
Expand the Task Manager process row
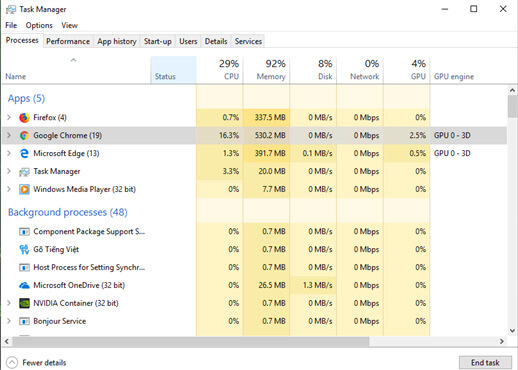click(9, 171)
